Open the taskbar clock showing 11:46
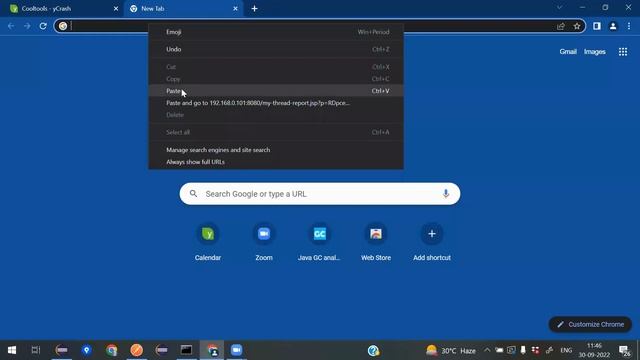This screenshot has width=640, height=360. (594, 350)
